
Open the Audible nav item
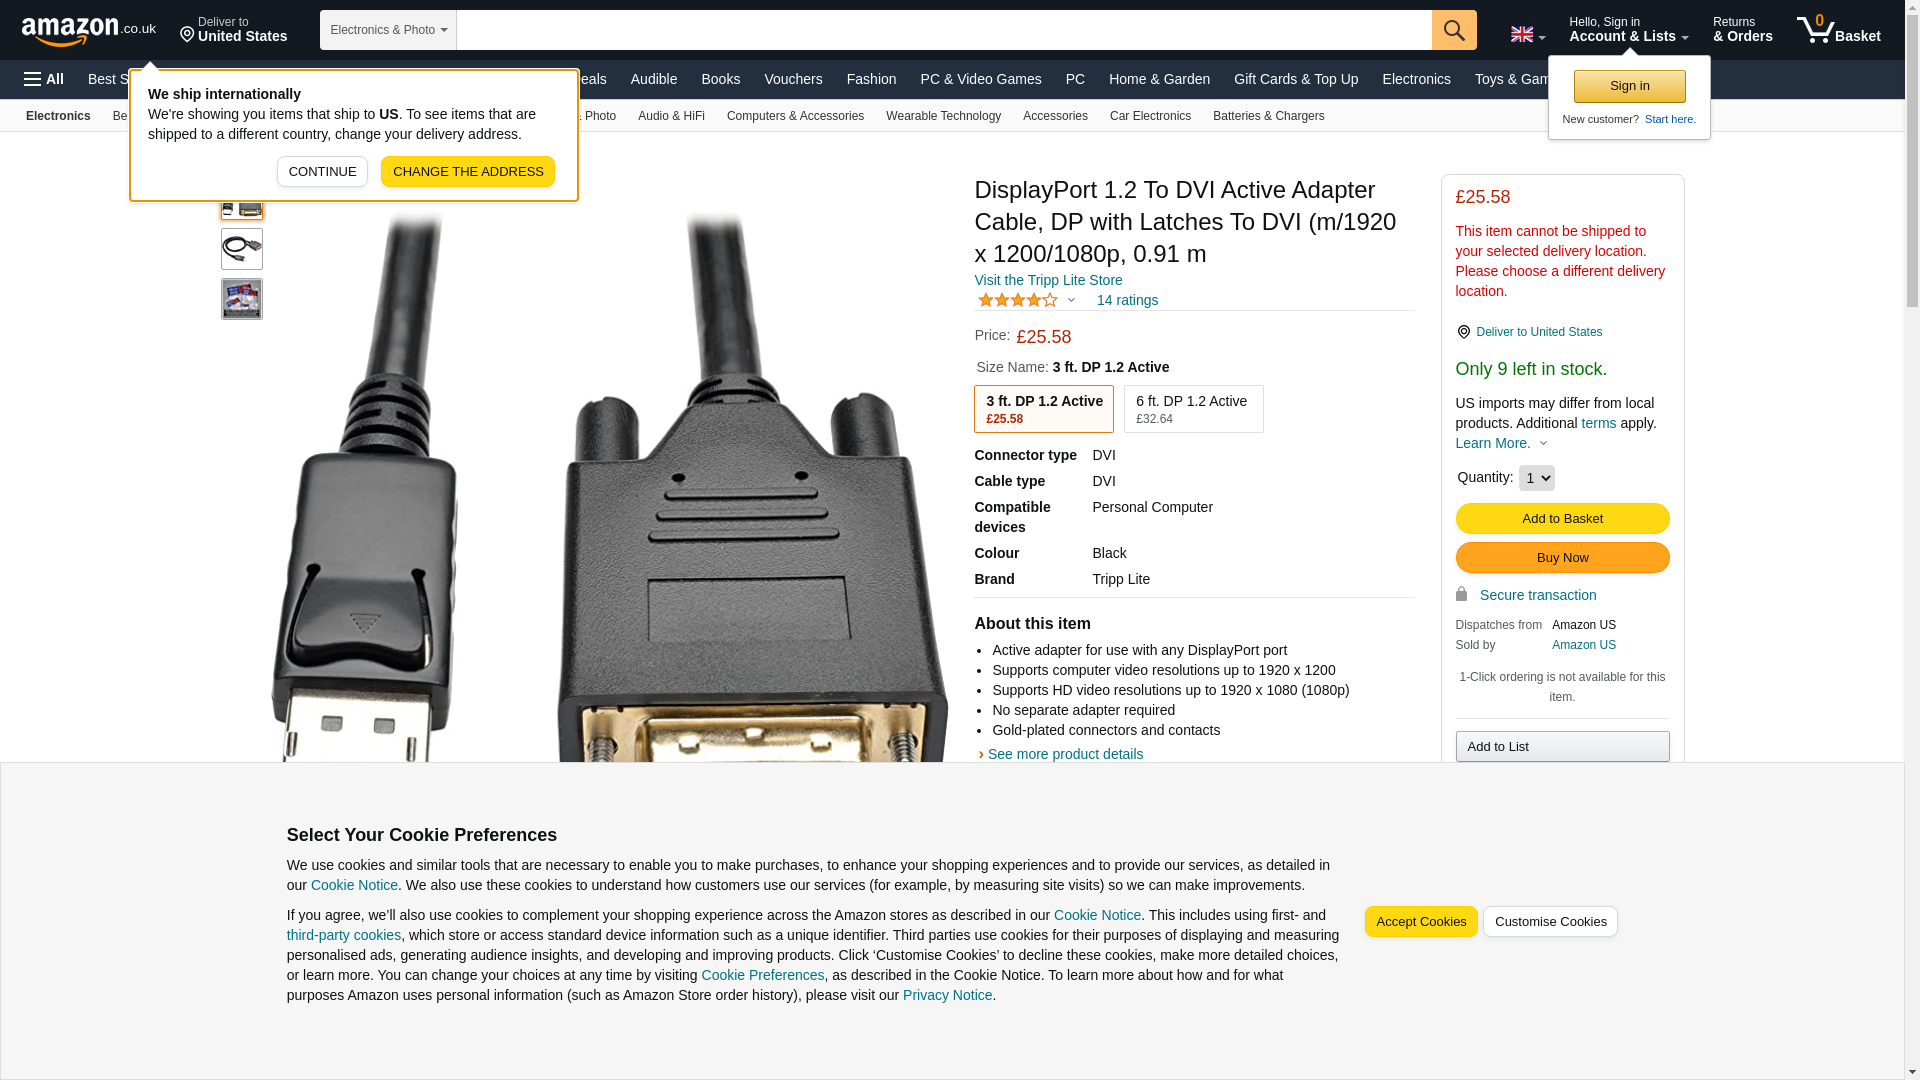tap(654, 79)
